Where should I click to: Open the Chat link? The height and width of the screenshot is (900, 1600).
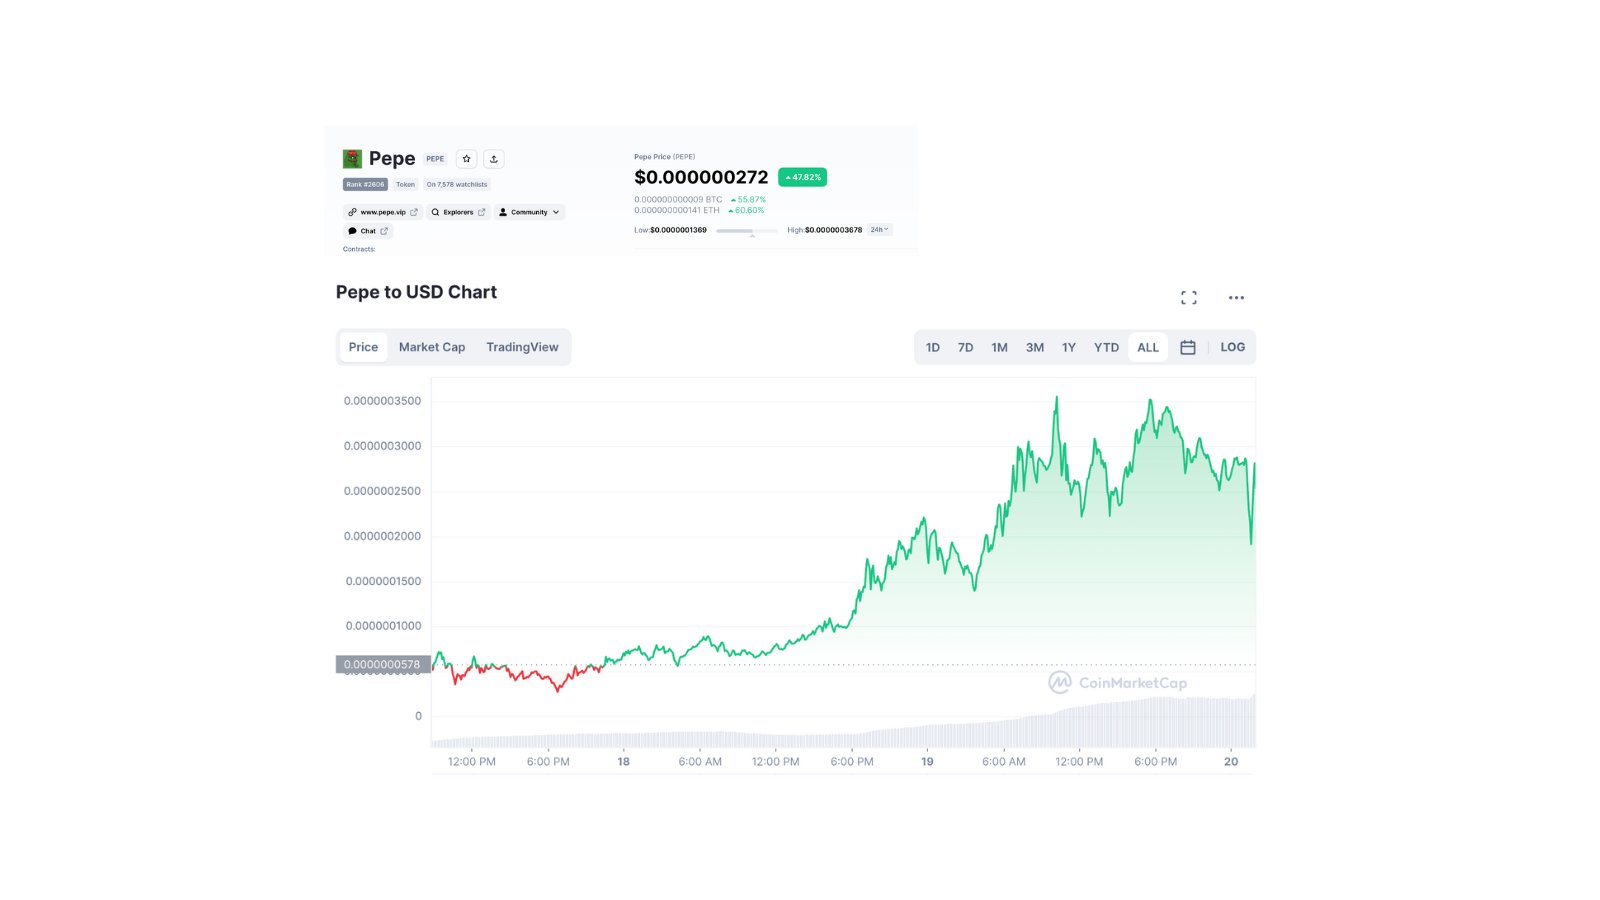click(368, 231)
